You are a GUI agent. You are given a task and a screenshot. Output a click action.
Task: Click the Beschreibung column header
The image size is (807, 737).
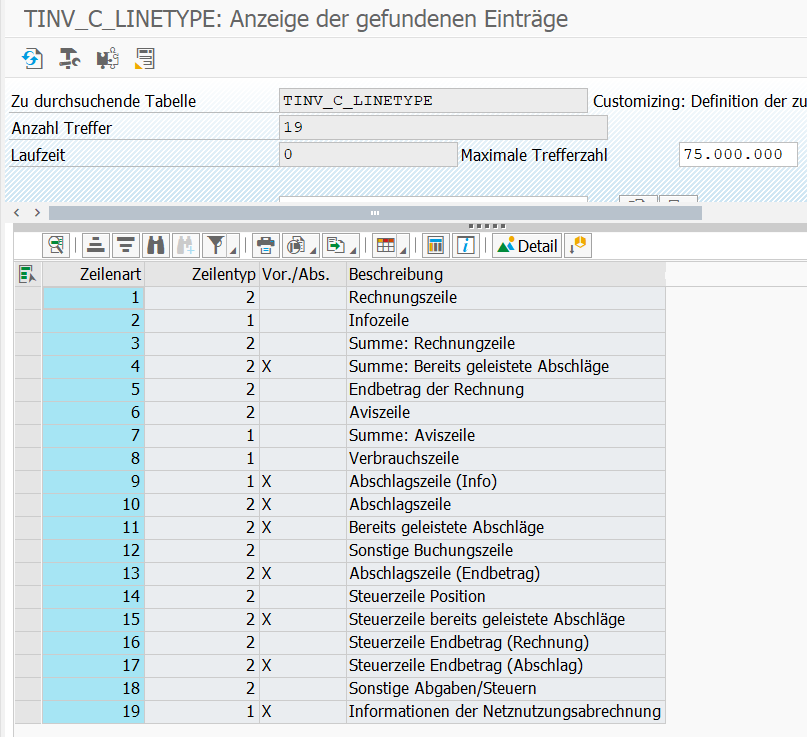click(x=396, y=274)
